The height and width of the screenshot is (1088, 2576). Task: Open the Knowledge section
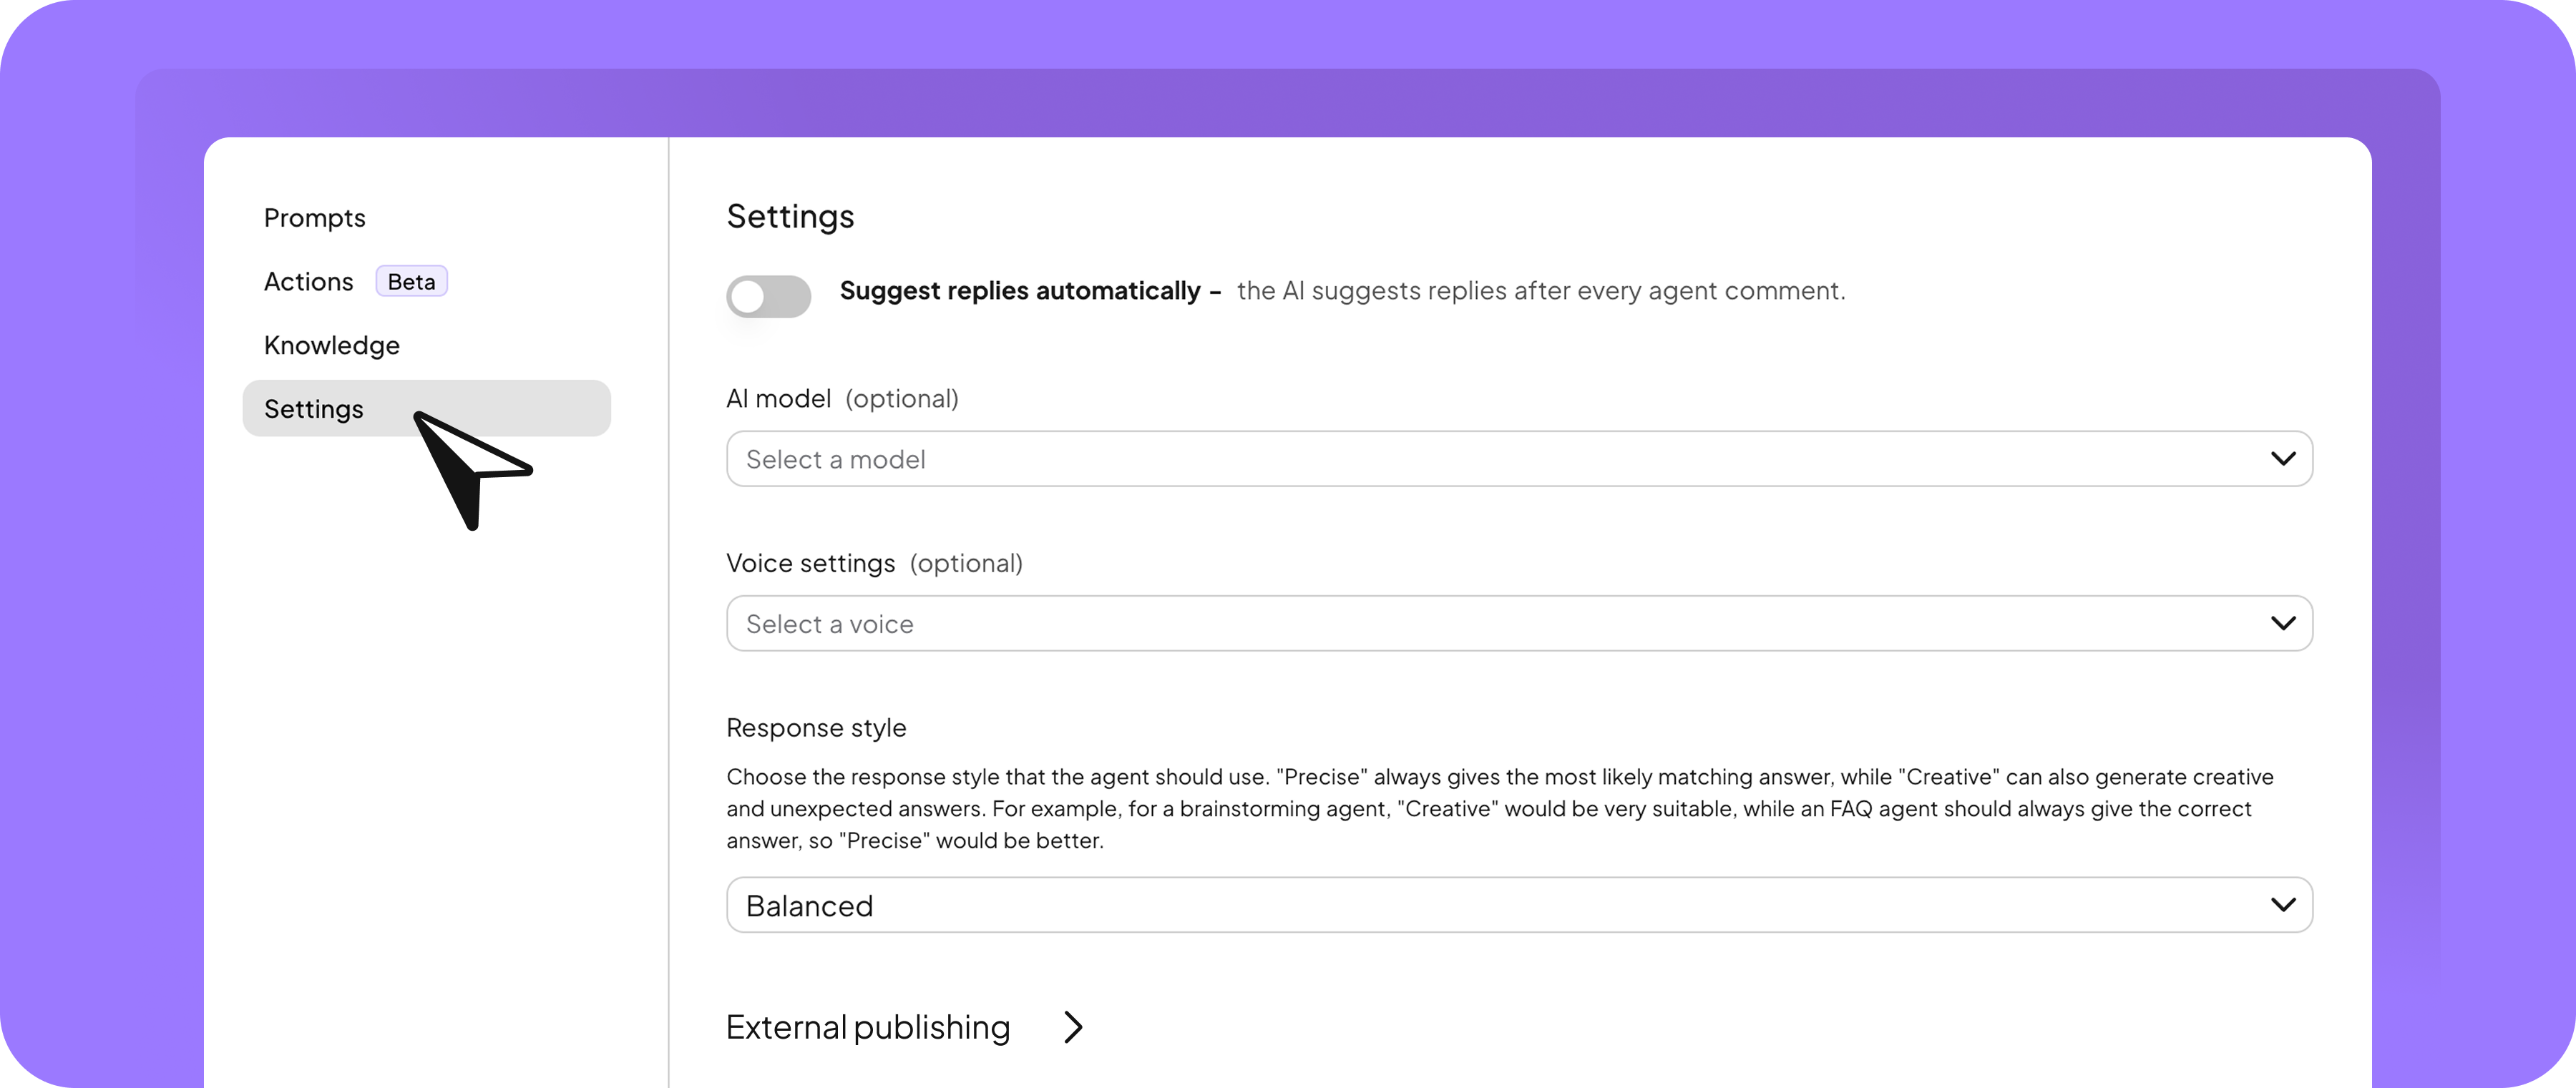(x=331, y=345)
